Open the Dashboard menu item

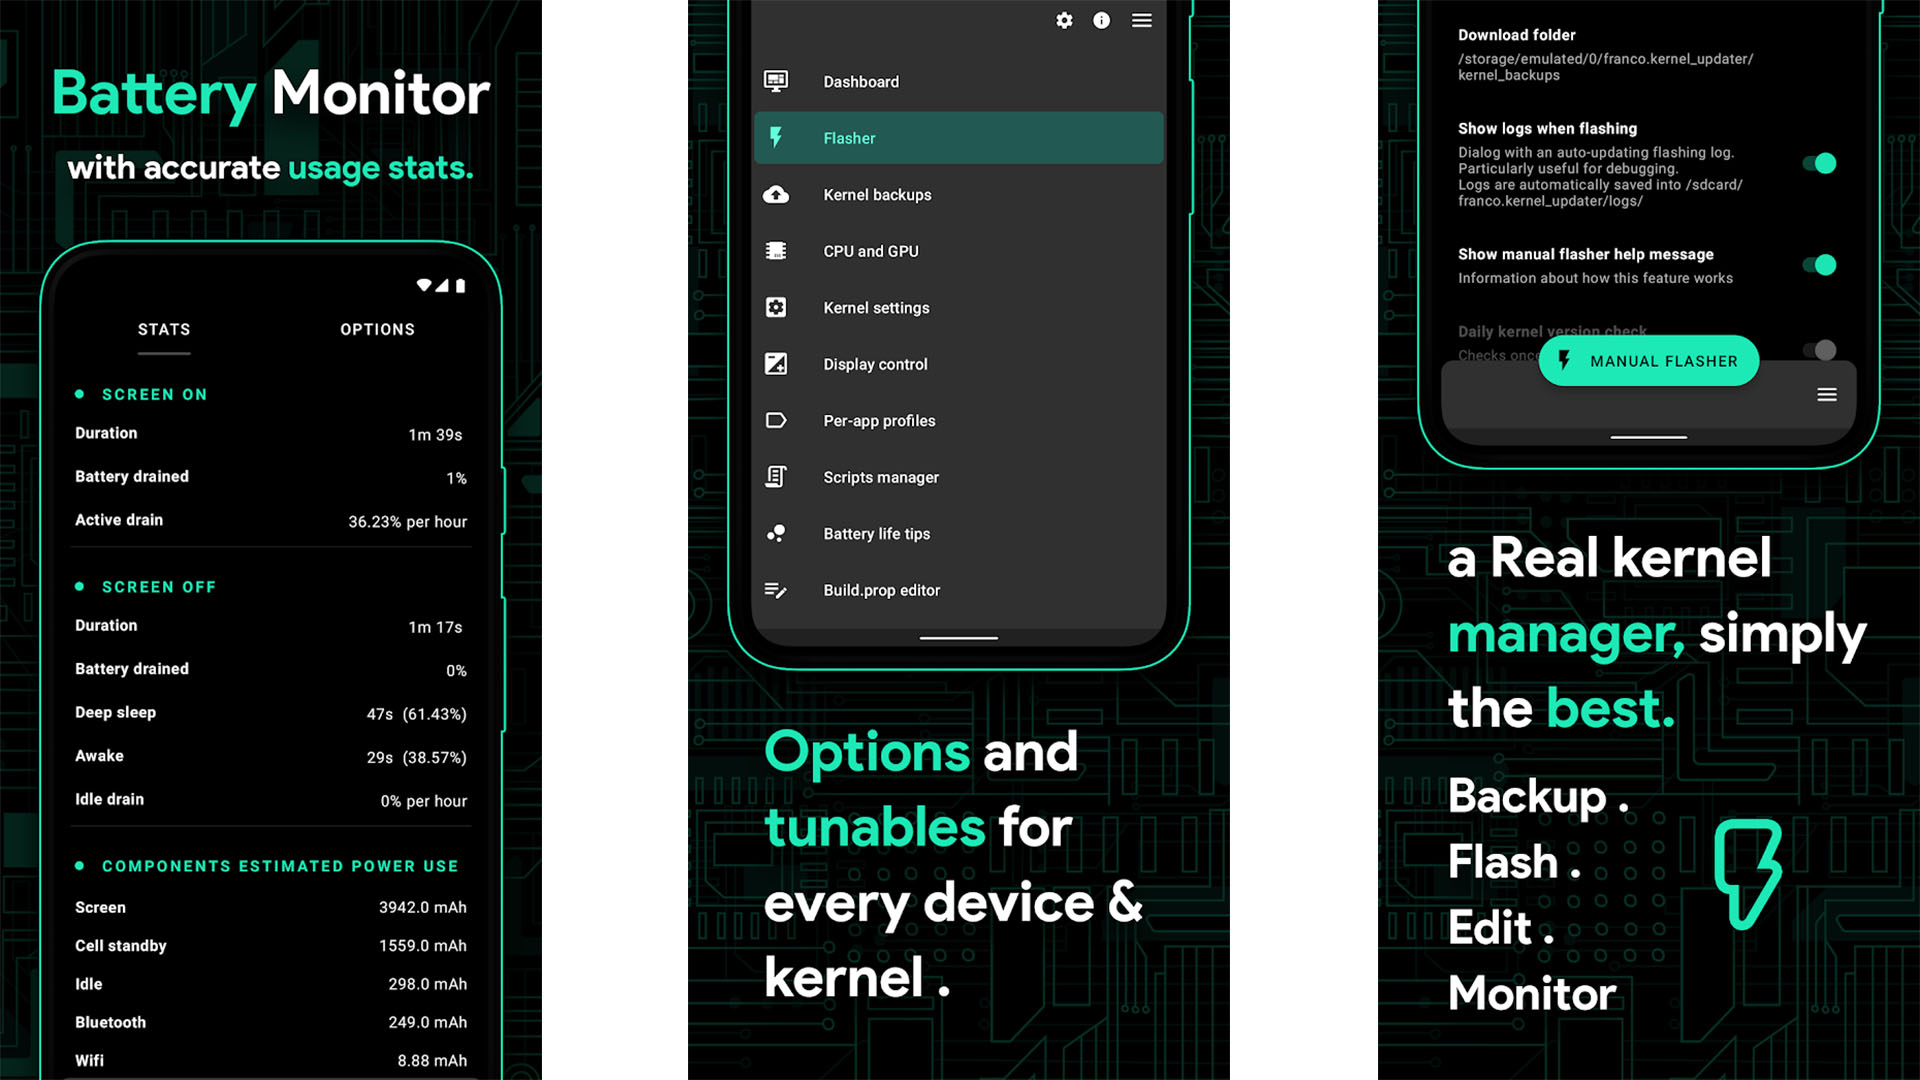point(861,82)
